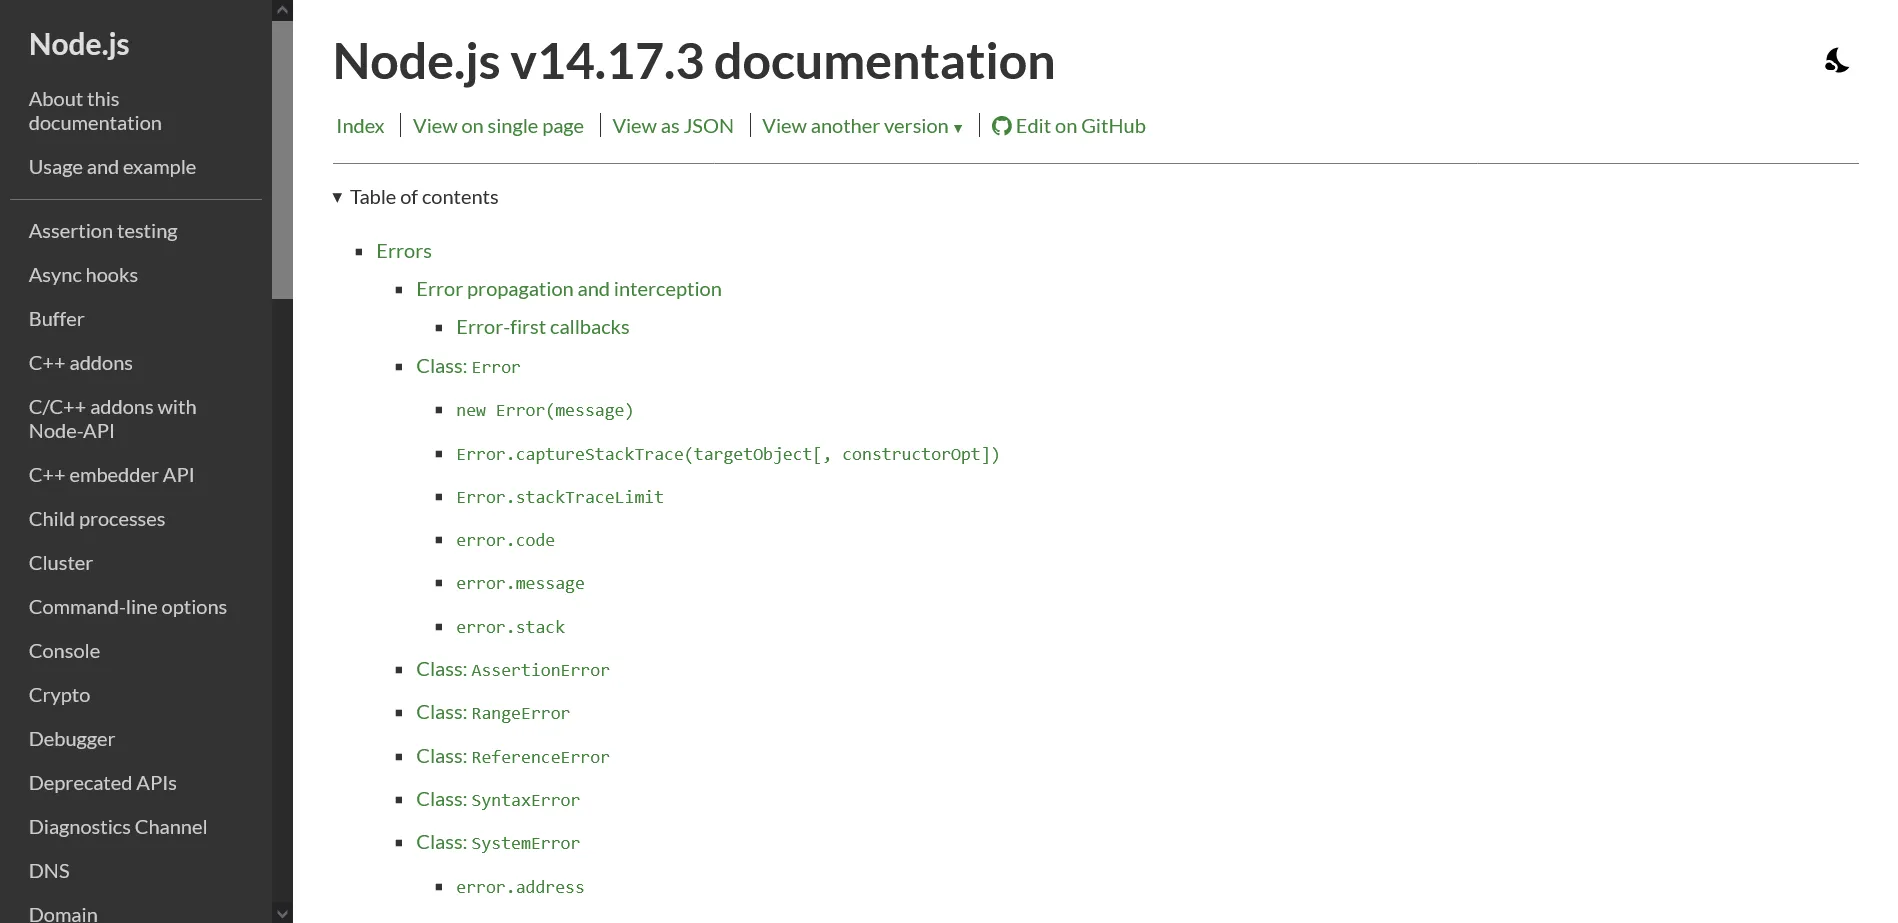Open About this documentation

95,111
